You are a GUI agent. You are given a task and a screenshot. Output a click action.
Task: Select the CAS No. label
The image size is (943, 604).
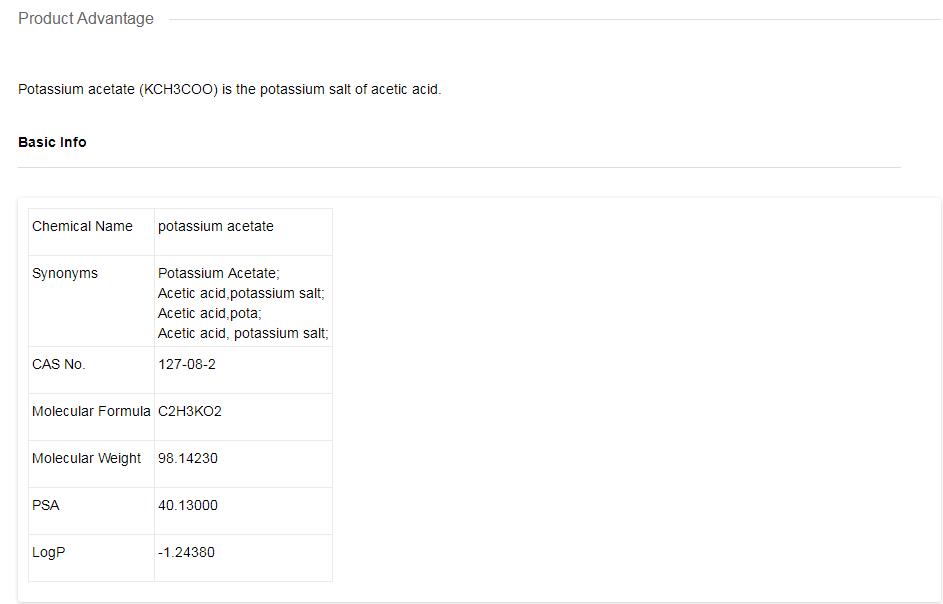click(59, 364)
